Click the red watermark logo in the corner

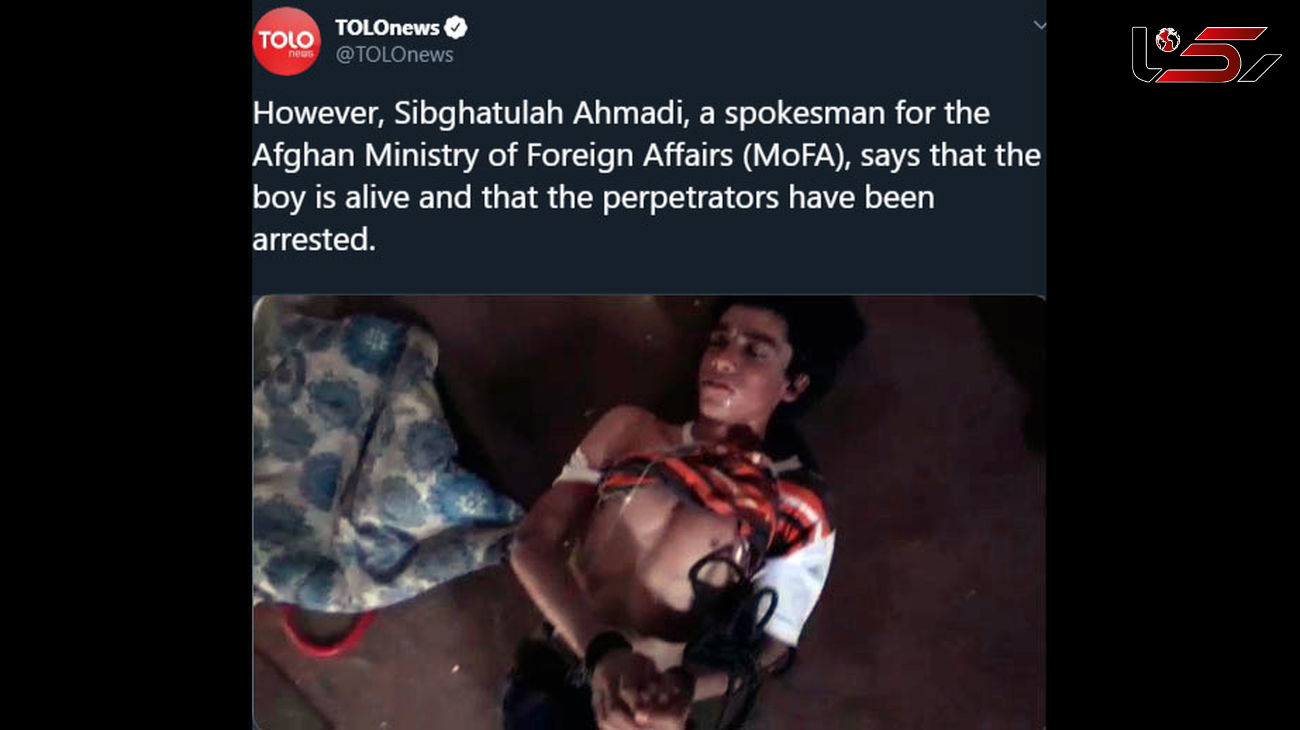tap(1206, 55)
